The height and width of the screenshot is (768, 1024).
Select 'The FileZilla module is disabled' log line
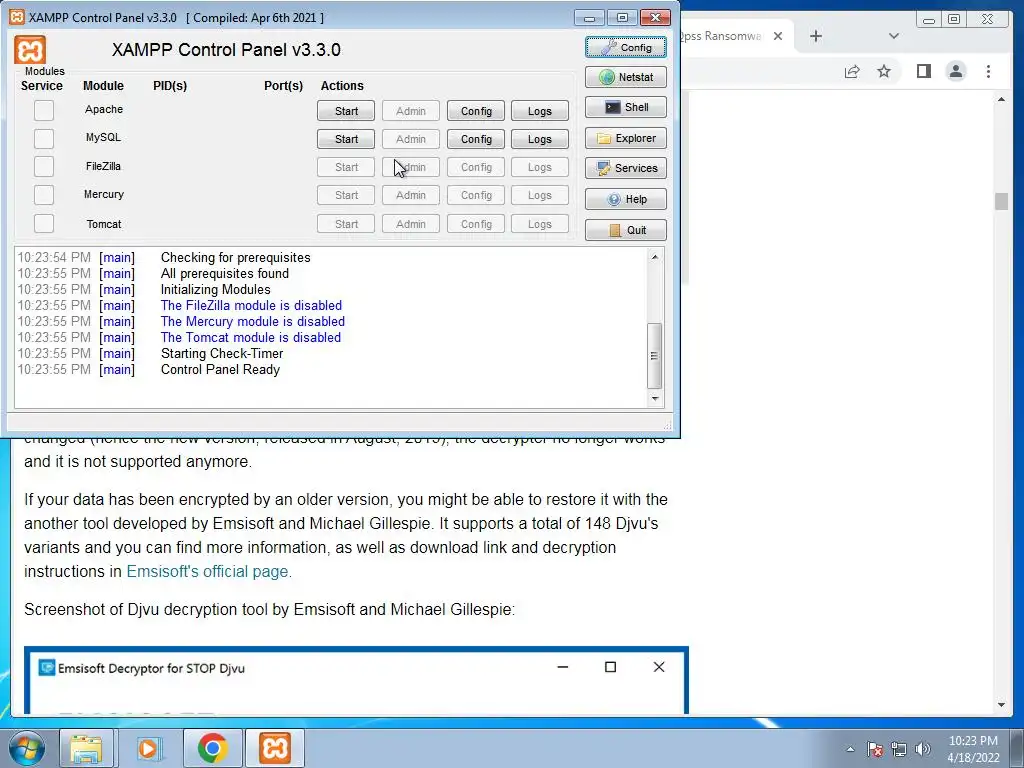(x=251, y=306)
